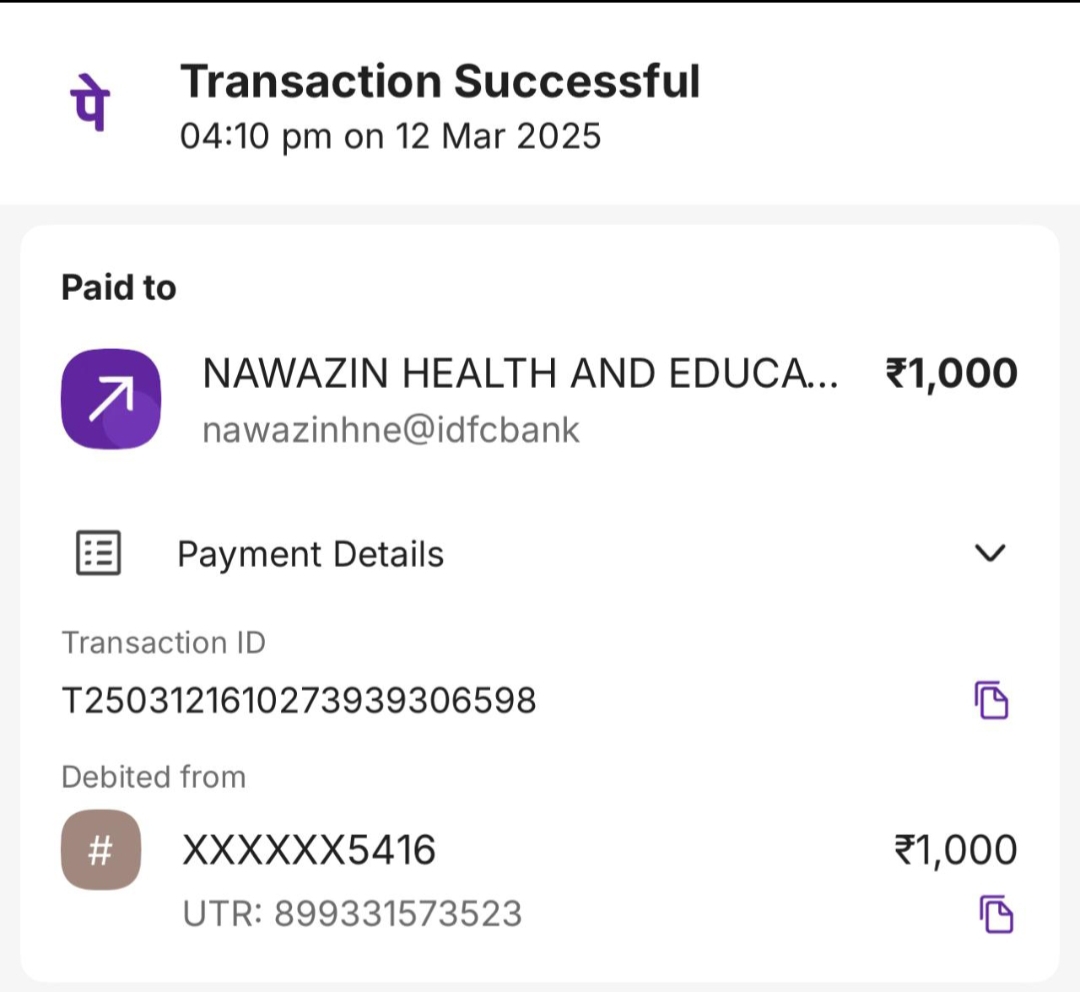
Task: Click the account number XXXXXX5416
Action: click(309, 851)
